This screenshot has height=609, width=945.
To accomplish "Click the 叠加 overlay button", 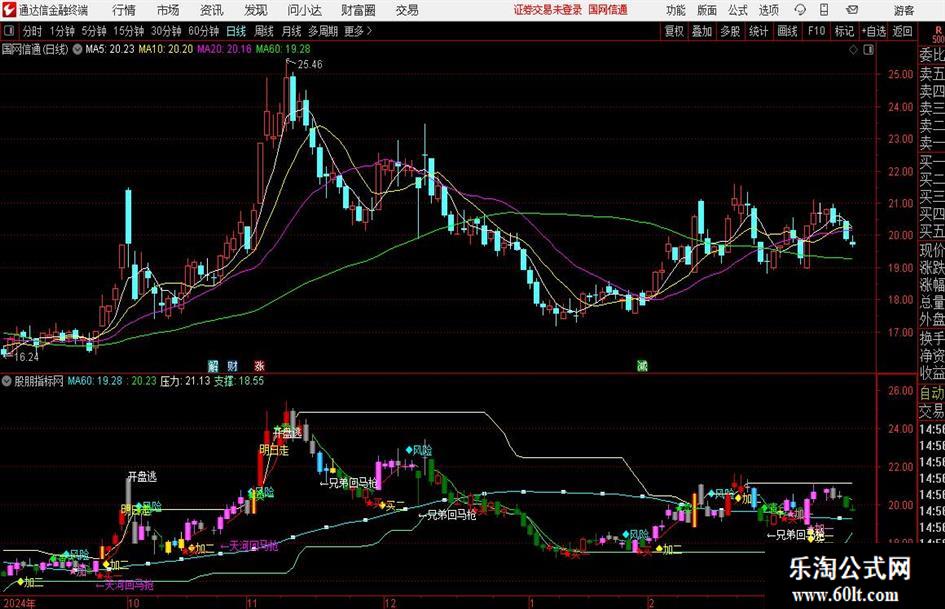I will pos(702,31).
